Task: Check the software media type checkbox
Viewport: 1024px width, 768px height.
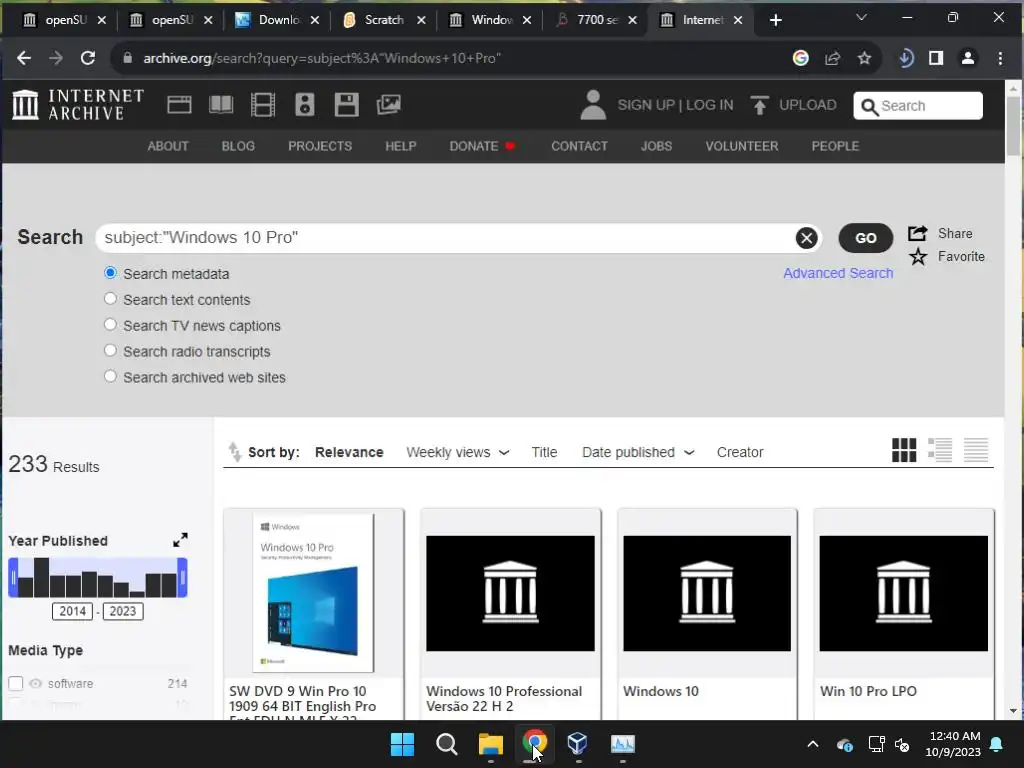Action: pyautogui.click(x=16, y=683)
